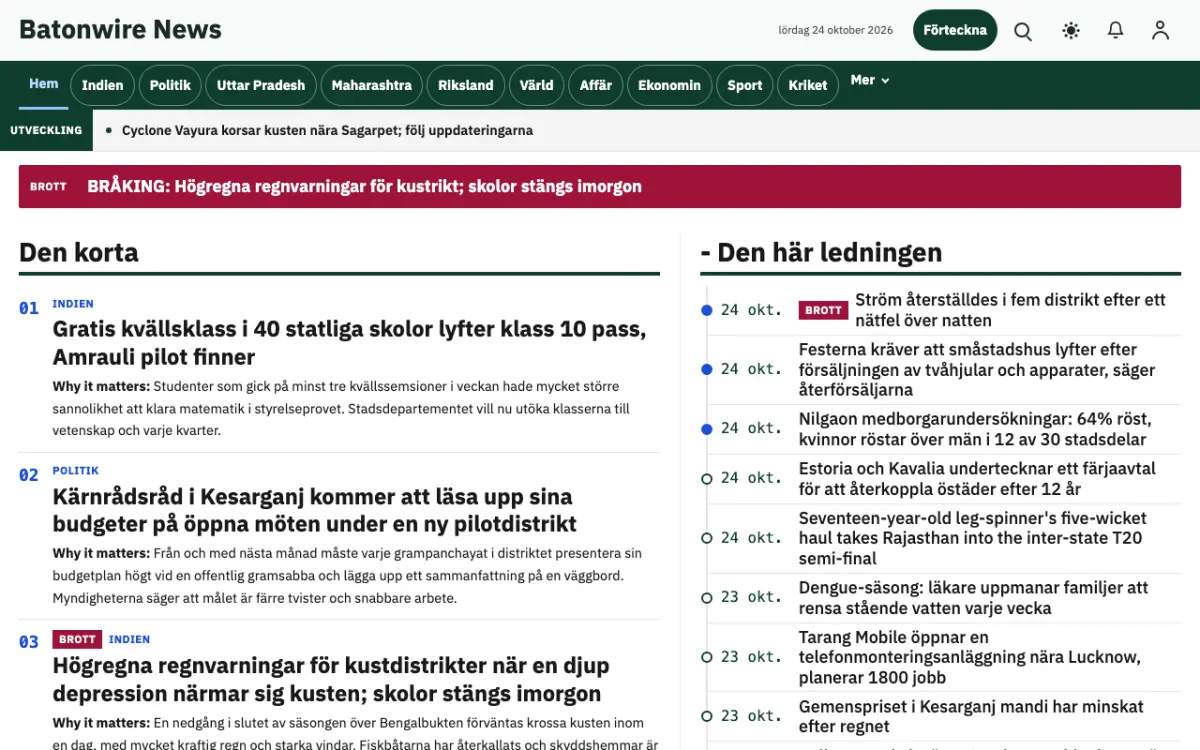Image resolution: width=1200 pixels, height=750 pixels.
Task: Click the UTVECKLING ticker label
Action: [x=46, y=130]
